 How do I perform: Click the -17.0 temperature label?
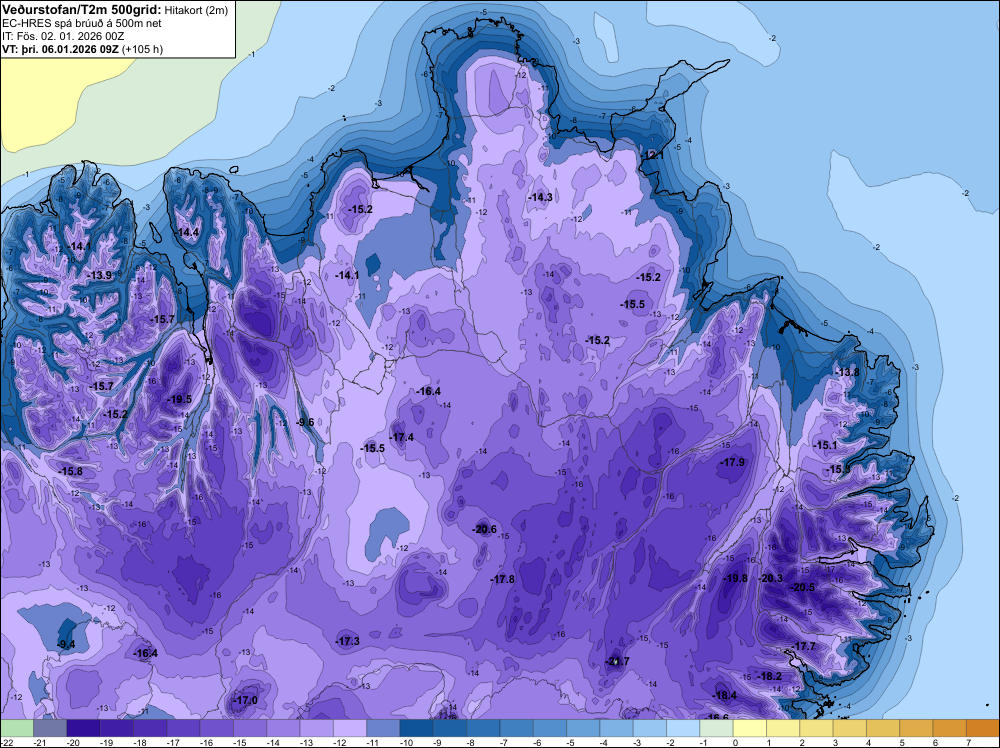tap(246, 700)
